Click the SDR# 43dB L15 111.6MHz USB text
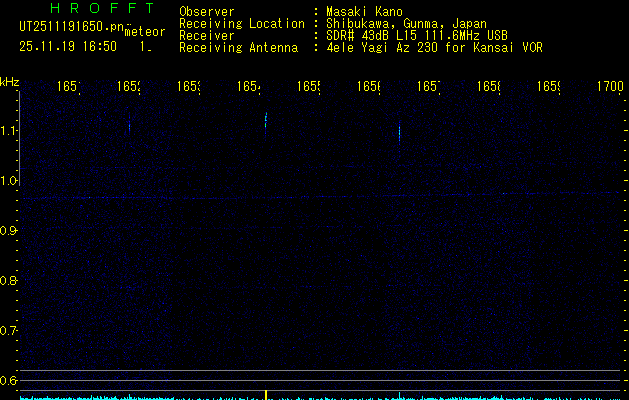 (x=417, y=36)
